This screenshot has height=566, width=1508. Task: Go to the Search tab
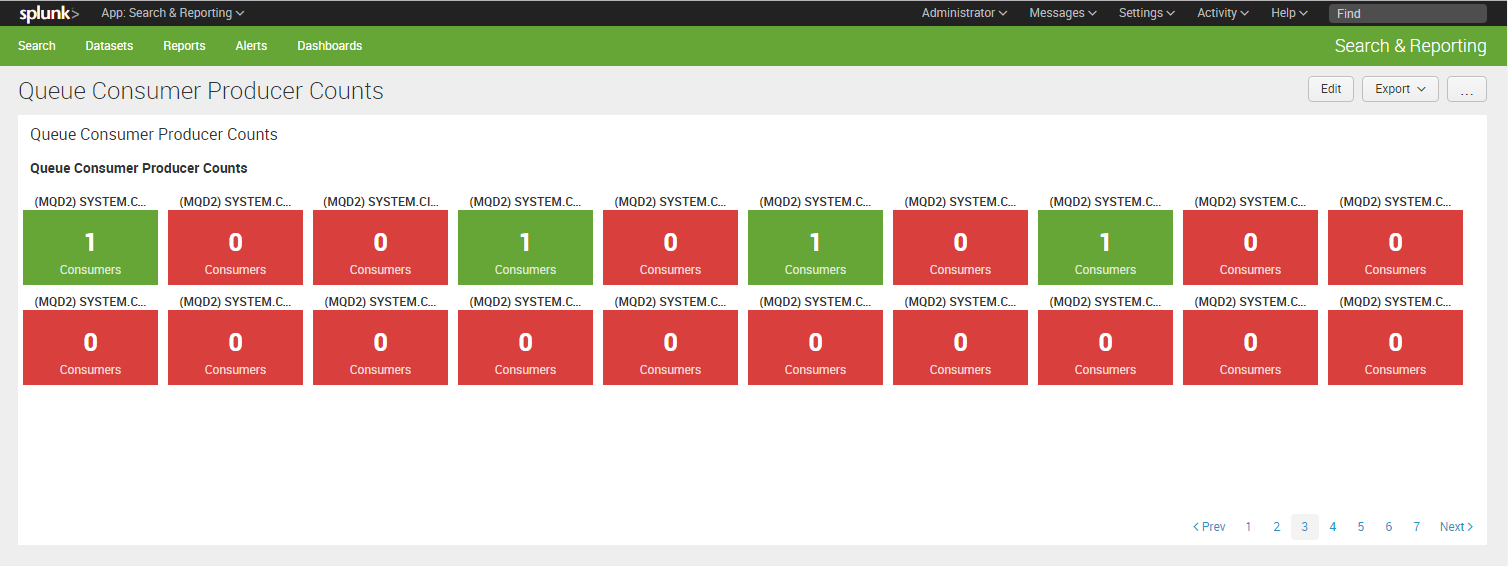coord(37,46)
